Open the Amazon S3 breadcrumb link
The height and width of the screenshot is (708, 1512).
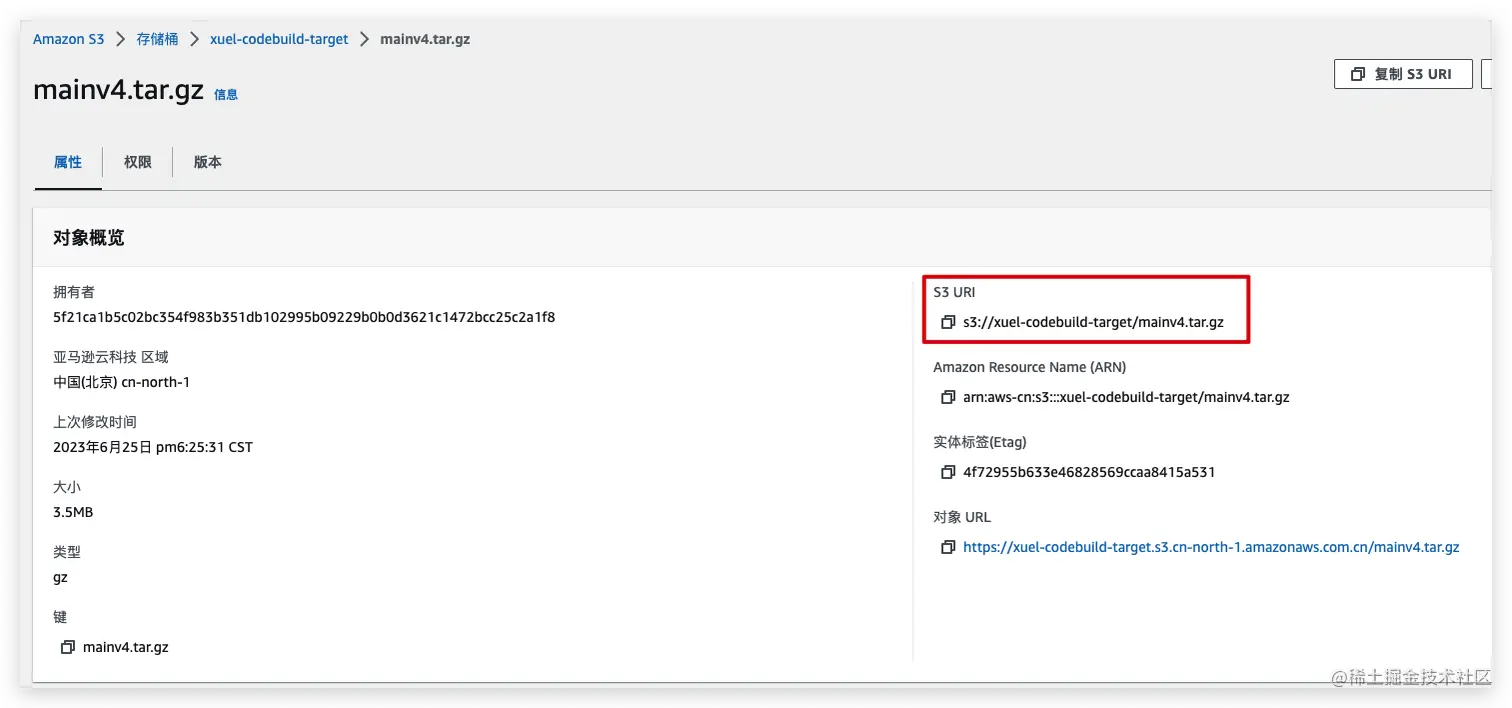click(x=68, y=39)
